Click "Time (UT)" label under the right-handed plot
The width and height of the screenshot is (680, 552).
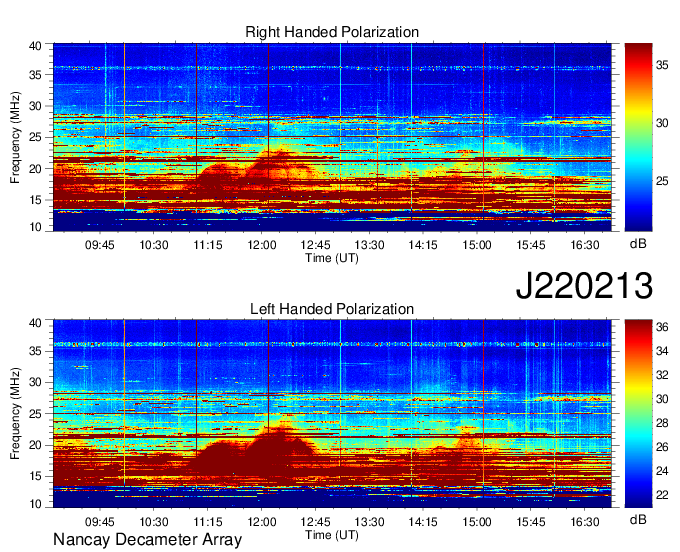(332, 258)
